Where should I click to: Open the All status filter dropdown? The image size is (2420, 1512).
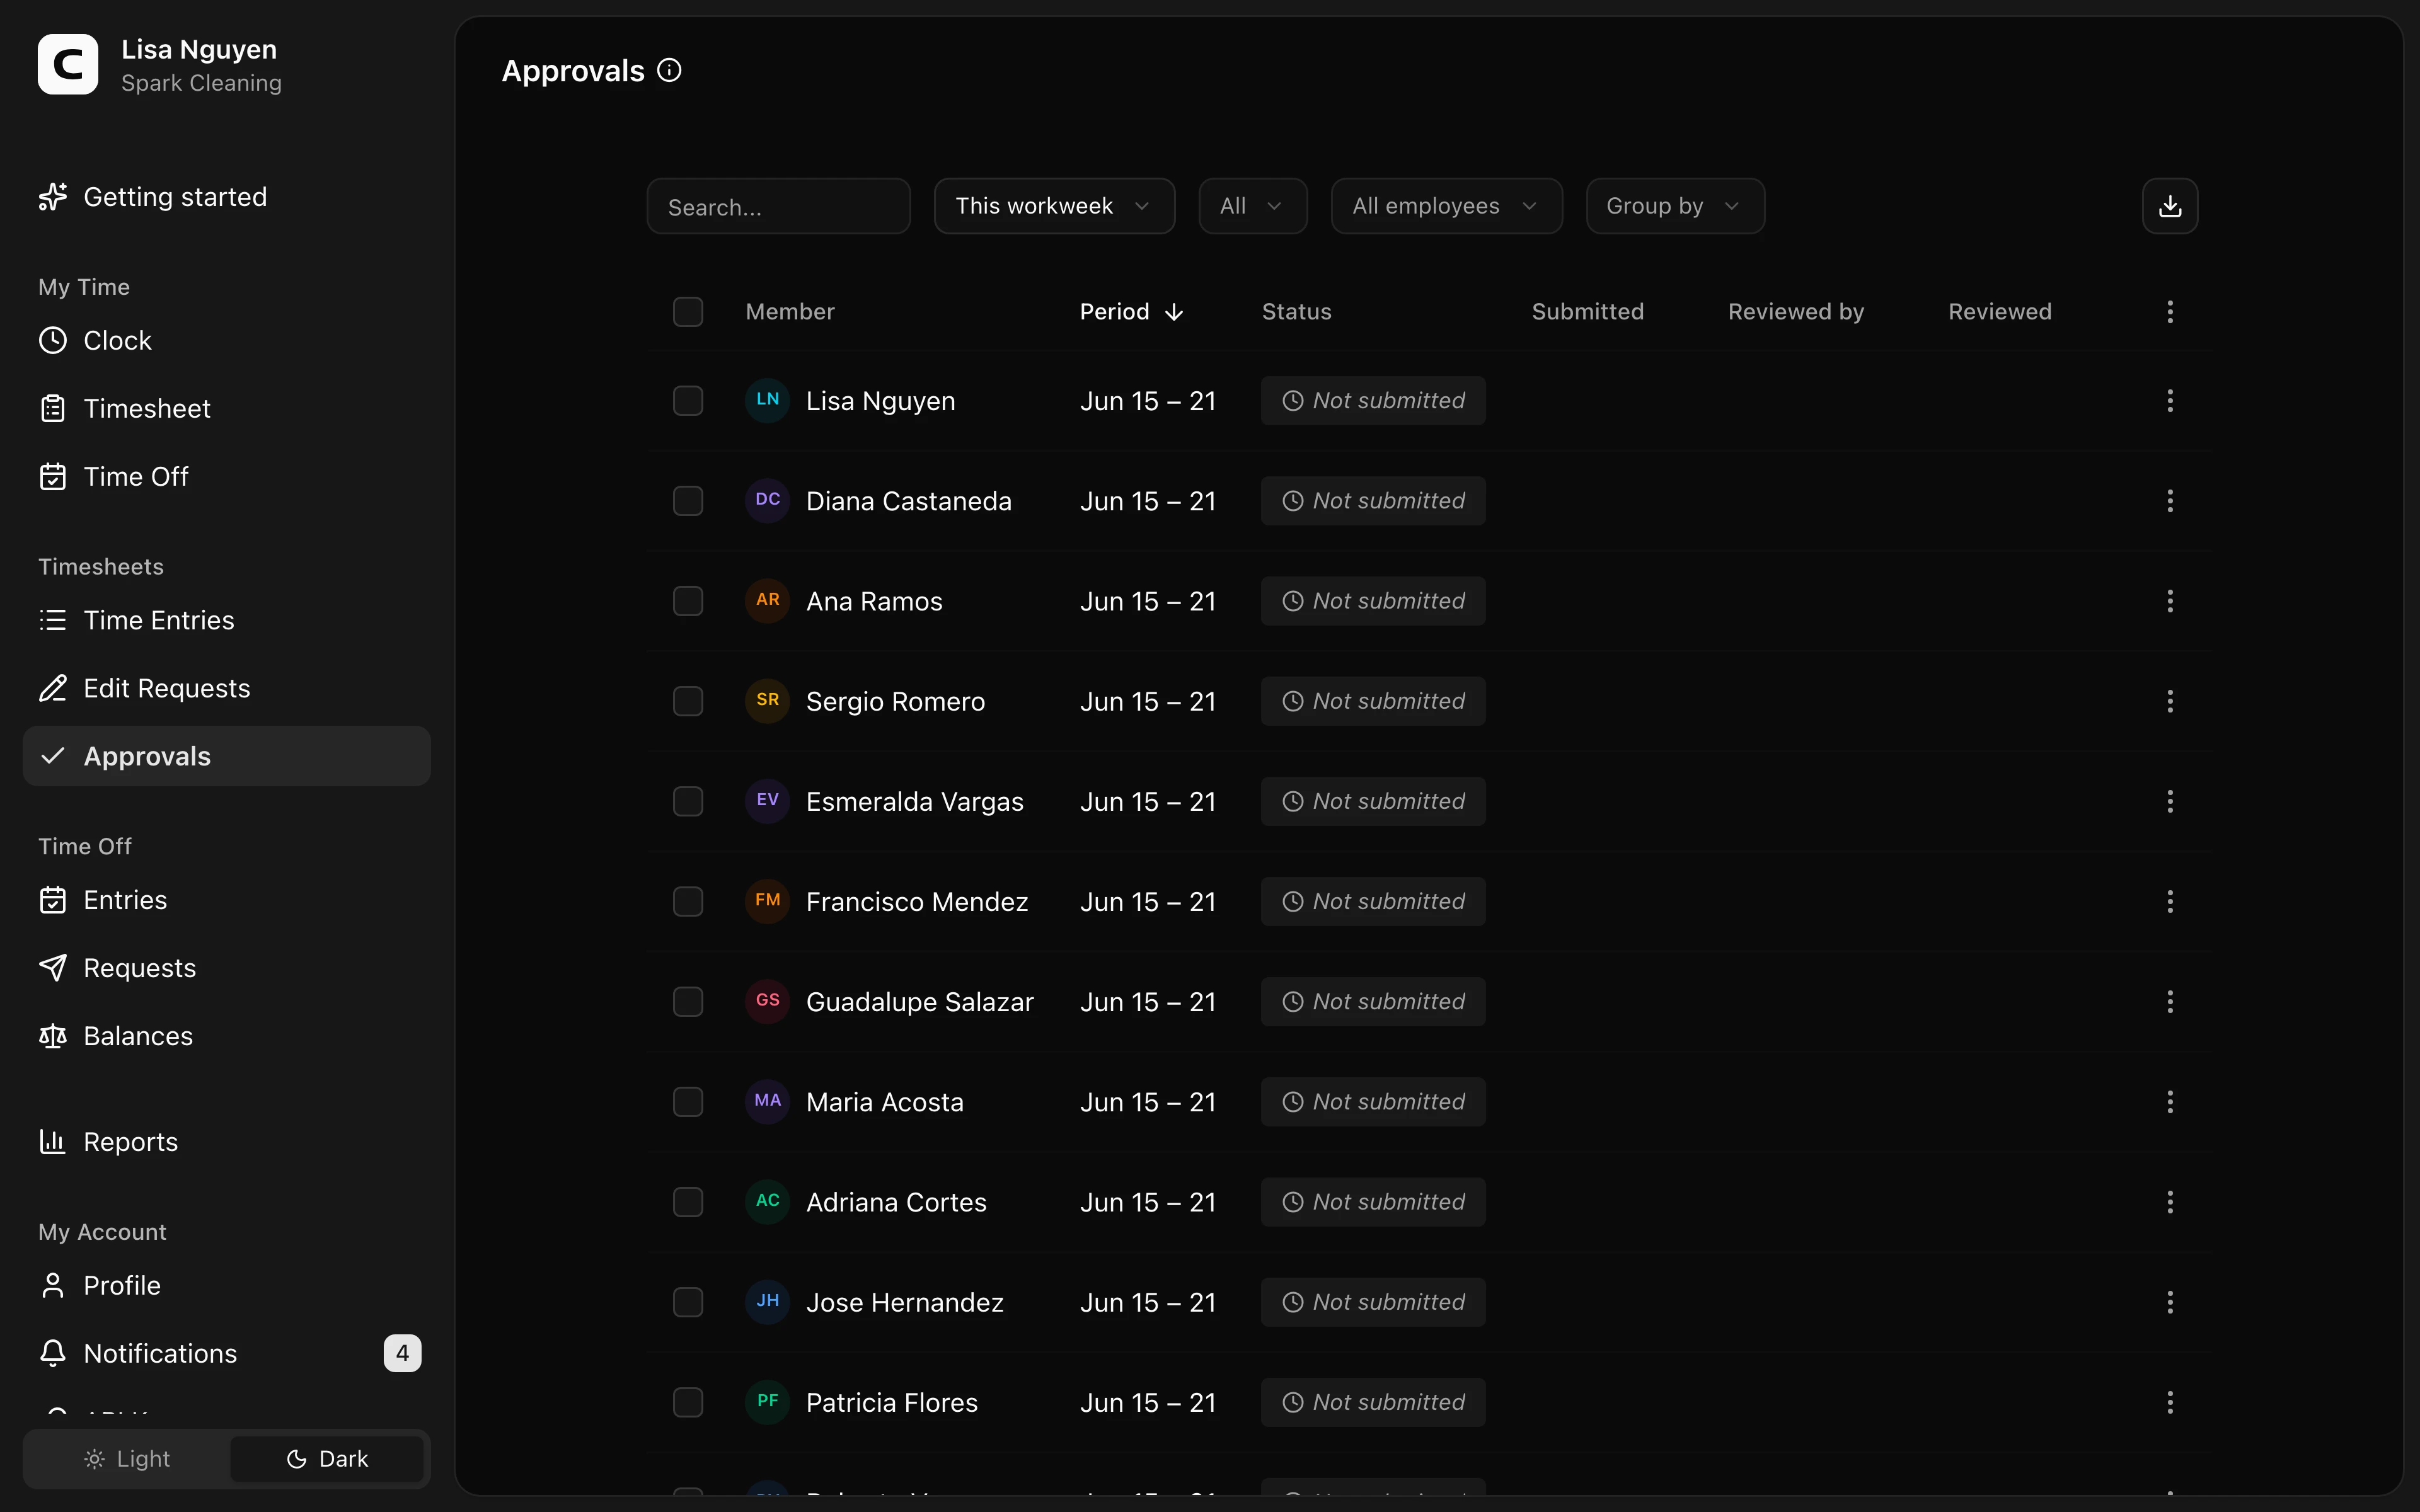(x=1252, y=206)
